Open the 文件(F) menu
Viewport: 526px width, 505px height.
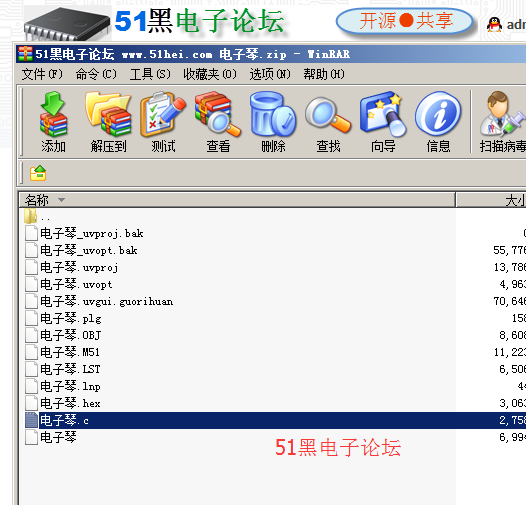click(42, 74)
